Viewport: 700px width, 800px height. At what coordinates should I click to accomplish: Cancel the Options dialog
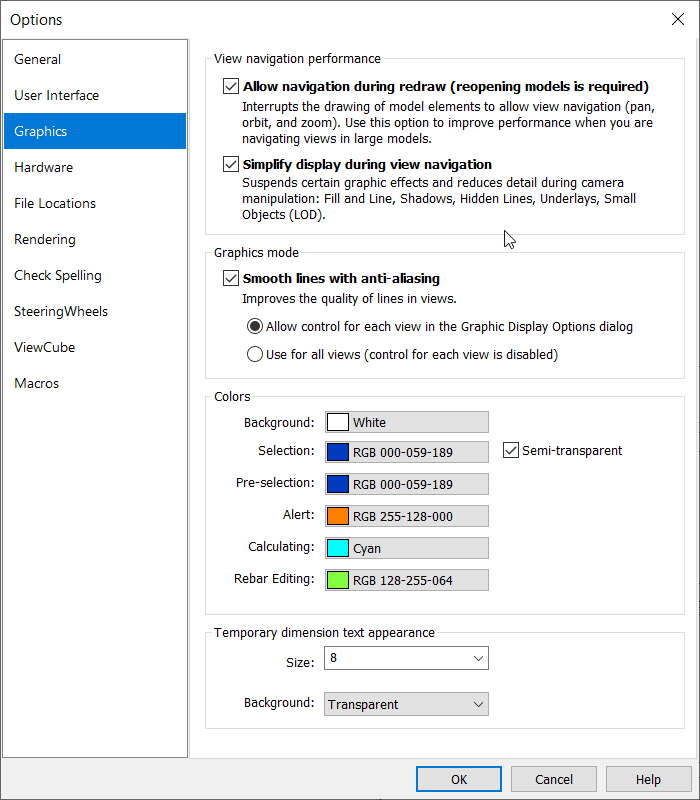click(x=554, y=779)
